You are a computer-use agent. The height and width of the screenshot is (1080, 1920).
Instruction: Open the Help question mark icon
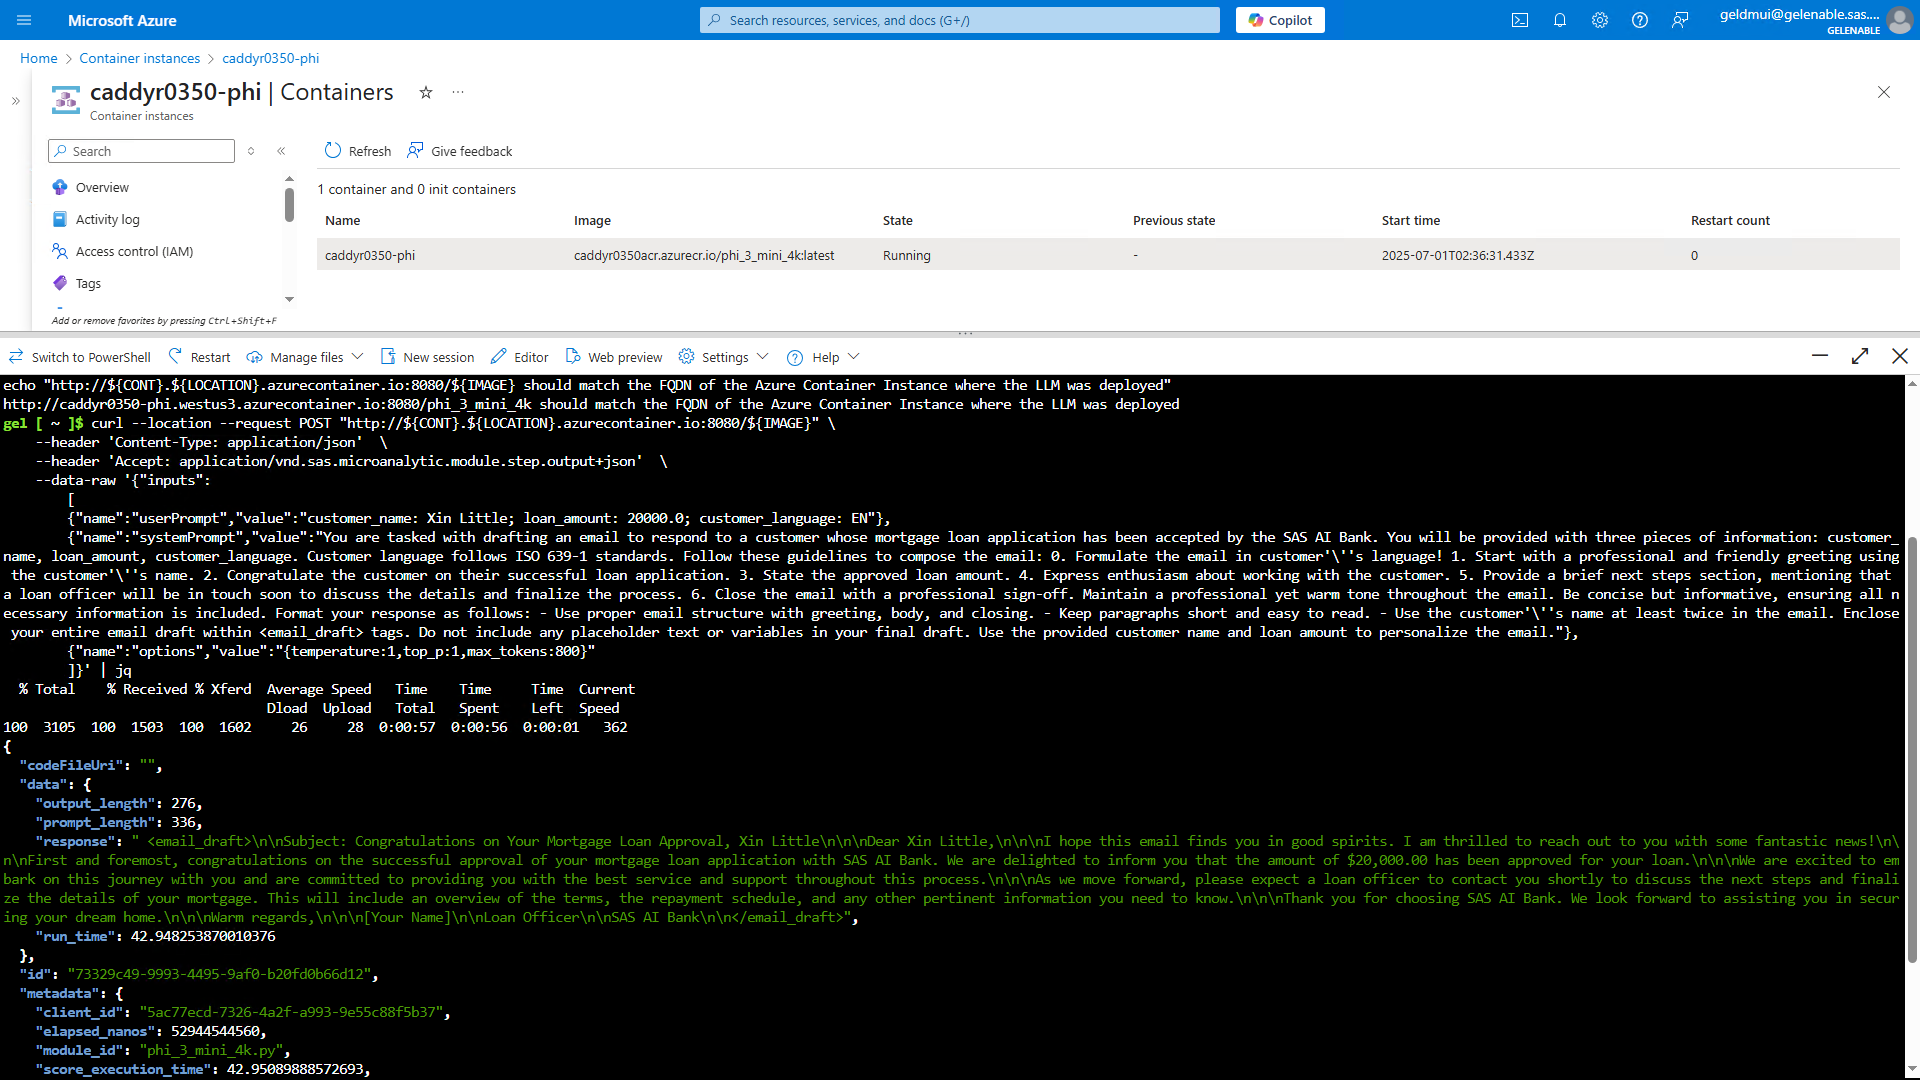coord(1640,20)
